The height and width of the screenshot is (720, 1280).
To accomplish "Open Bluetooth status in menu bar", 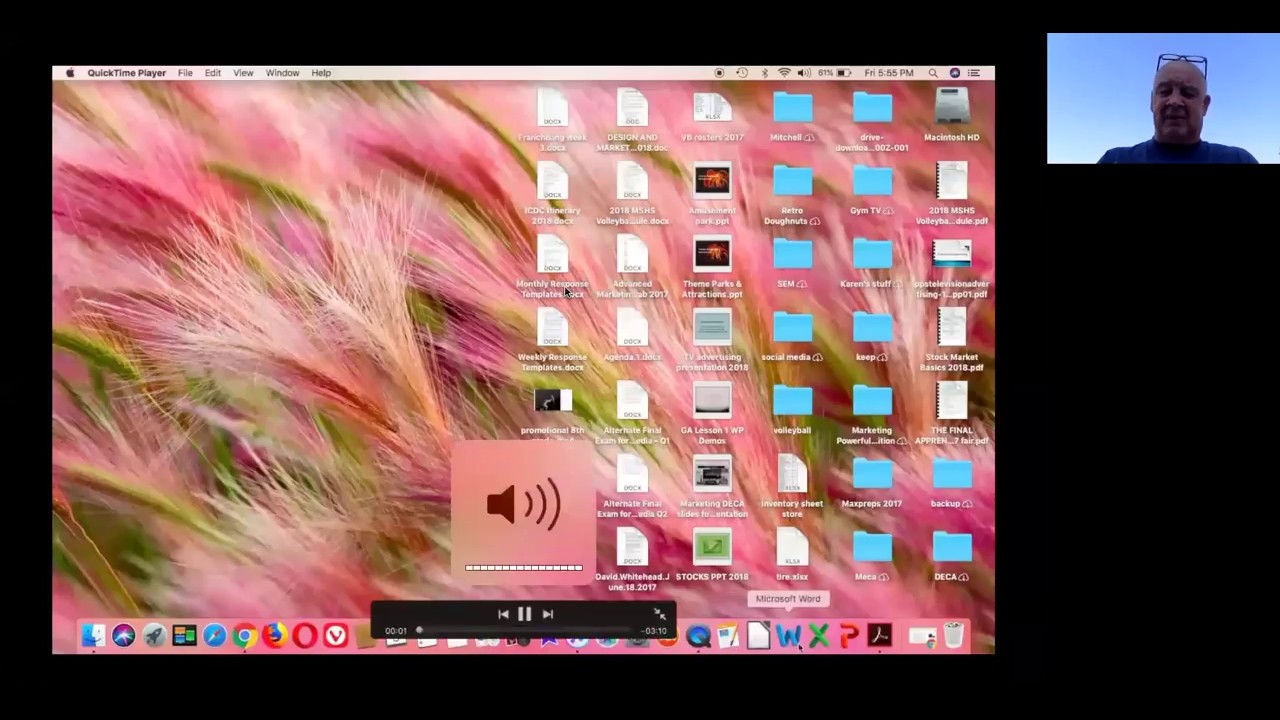I will pos(764,73).
